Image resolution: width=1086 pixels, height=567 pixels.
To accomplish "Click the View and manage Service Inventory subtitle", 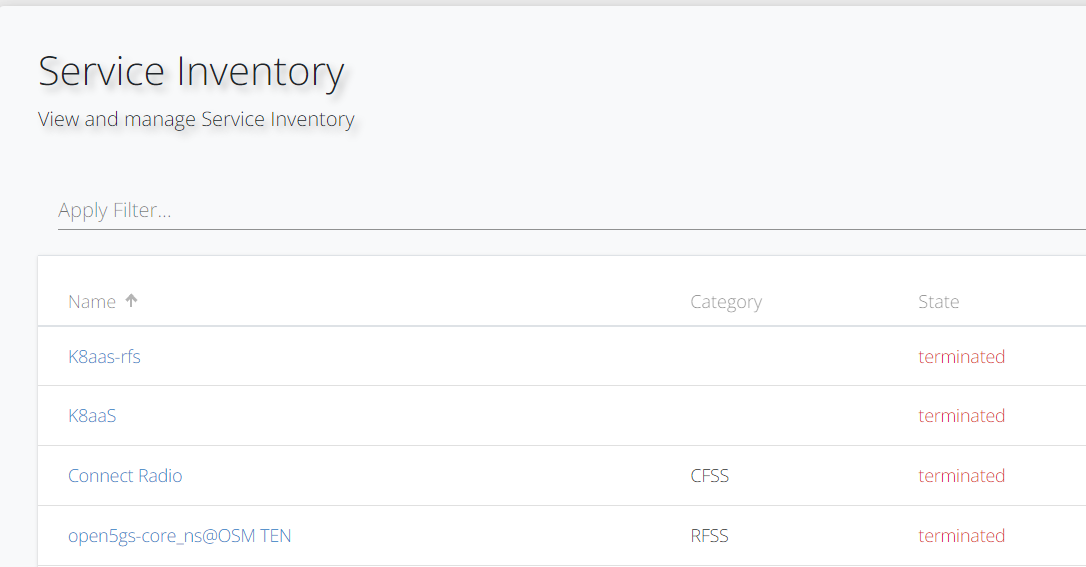I will 196,120.
